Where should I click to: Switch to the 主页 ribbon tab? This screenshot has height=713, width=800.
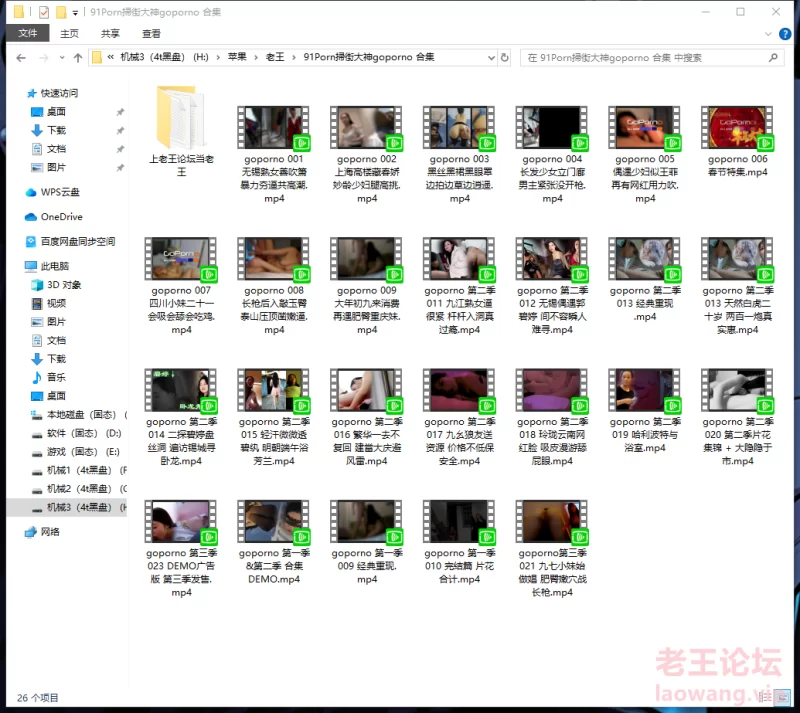69,34
